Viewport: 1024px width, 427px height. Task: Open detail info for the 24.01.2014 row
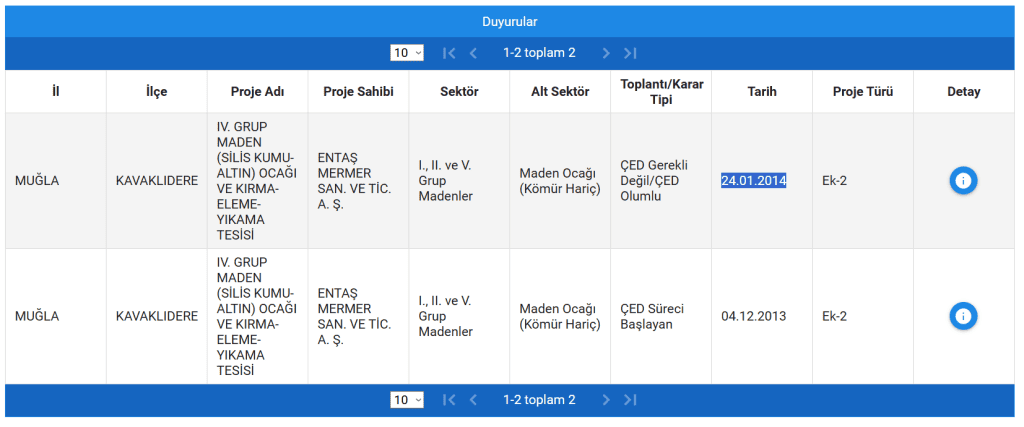tap(963, 181)
